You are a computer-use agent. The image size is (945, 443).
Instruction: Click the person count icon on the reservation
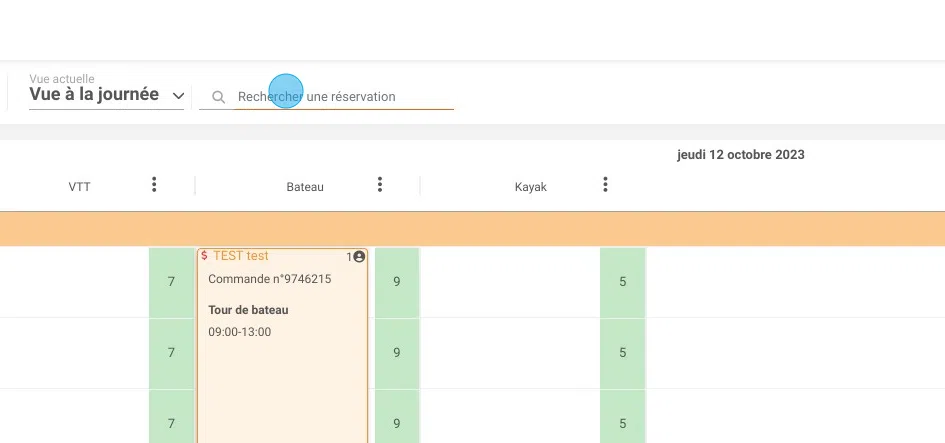pos(359,257)
